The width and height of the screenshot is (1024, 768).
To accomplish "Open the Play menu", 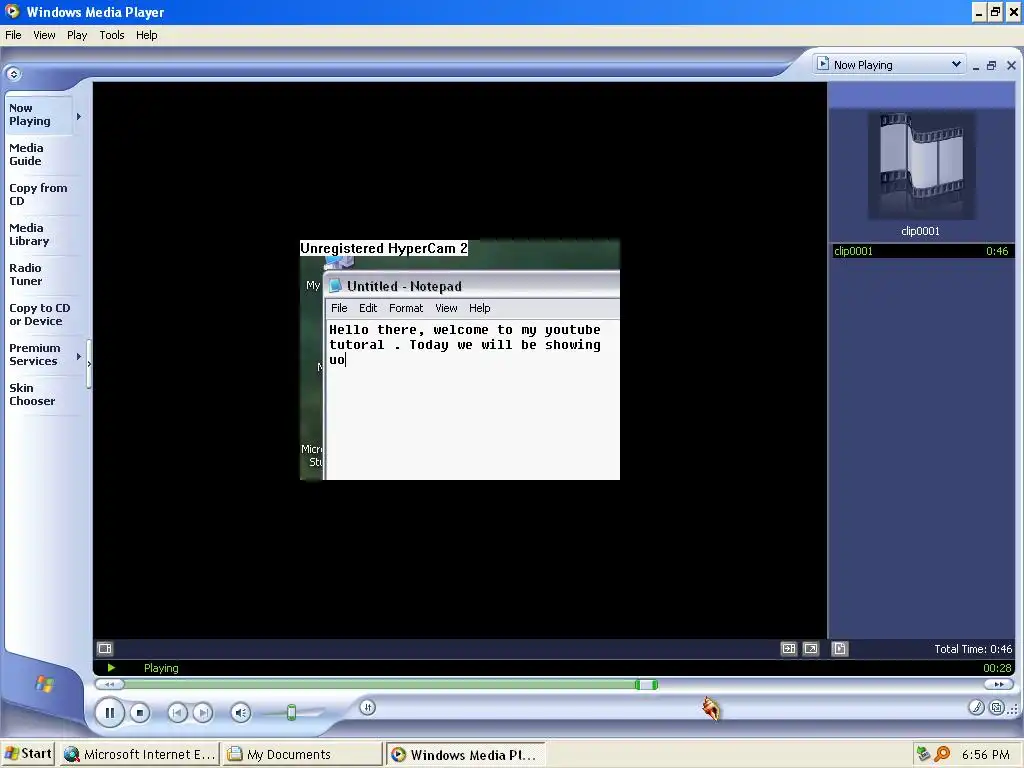I will coord(77,35).
